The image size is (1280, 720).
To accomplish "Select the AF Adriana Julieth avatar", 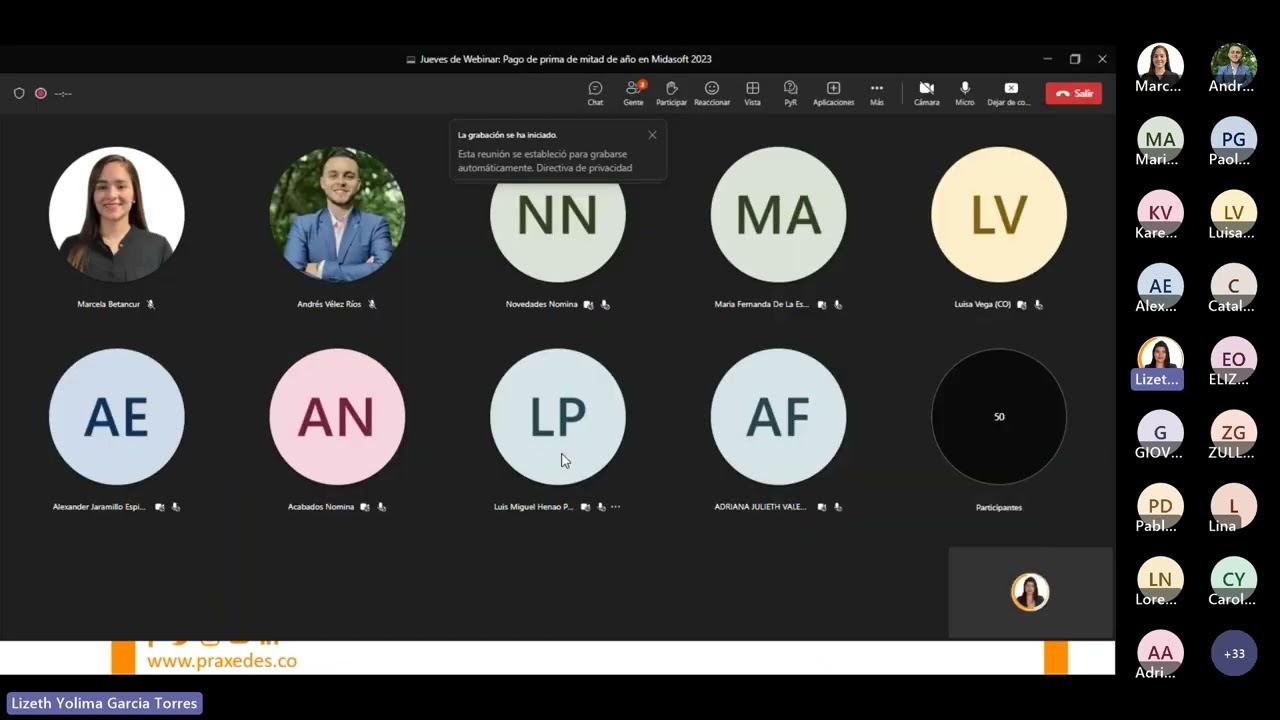I will [x=778, y=417].
